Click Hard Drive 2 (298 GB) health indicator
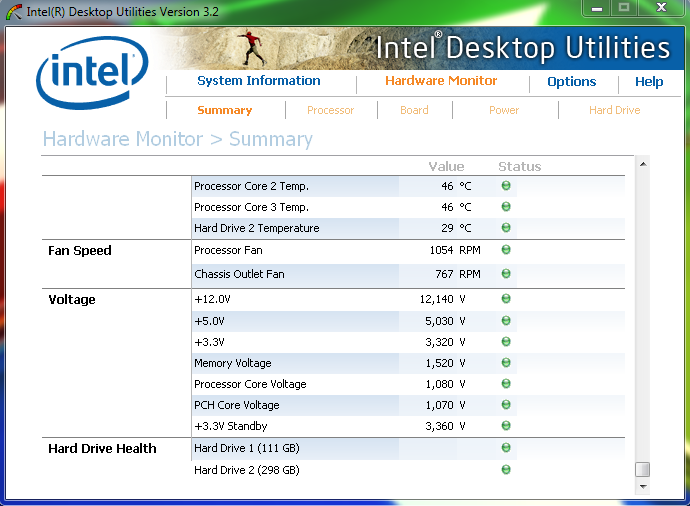Image resolution: width=690 pixels, height=506 pixels. click(x=506, y=469)
